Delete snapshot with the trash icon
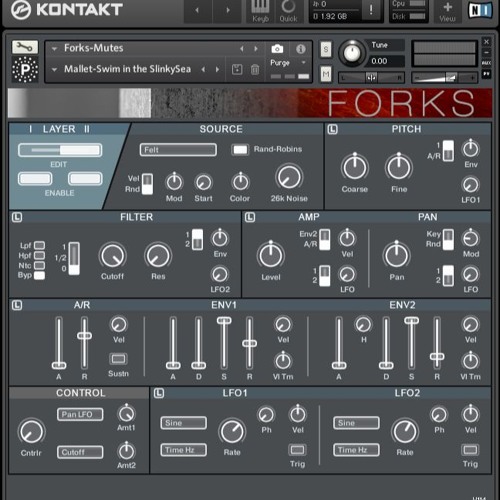 255,70
